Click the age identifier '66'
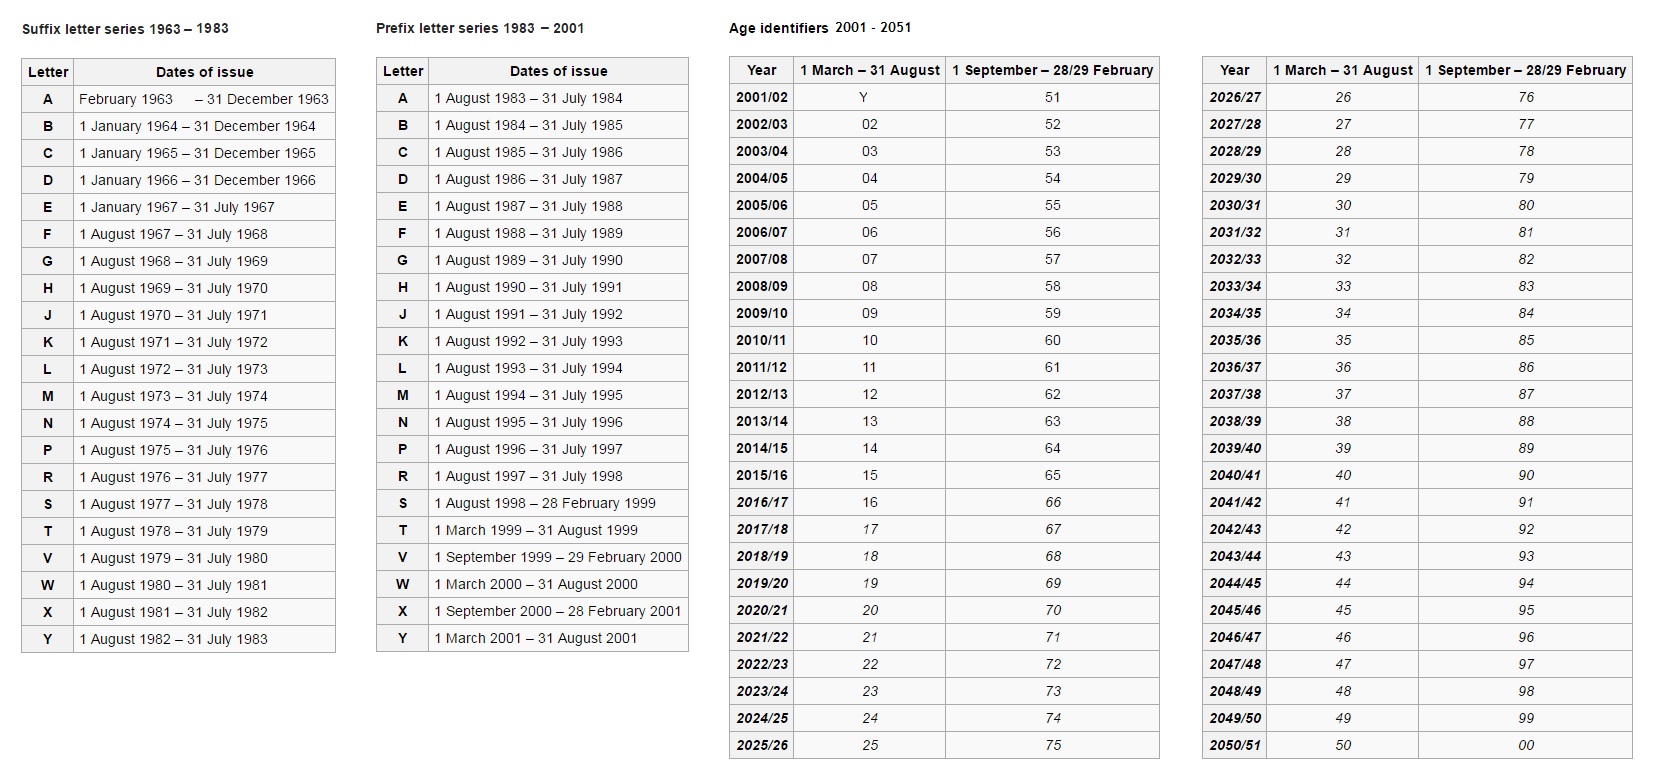The height and width of the screenshot is (780, 1656). [1053, 502]
